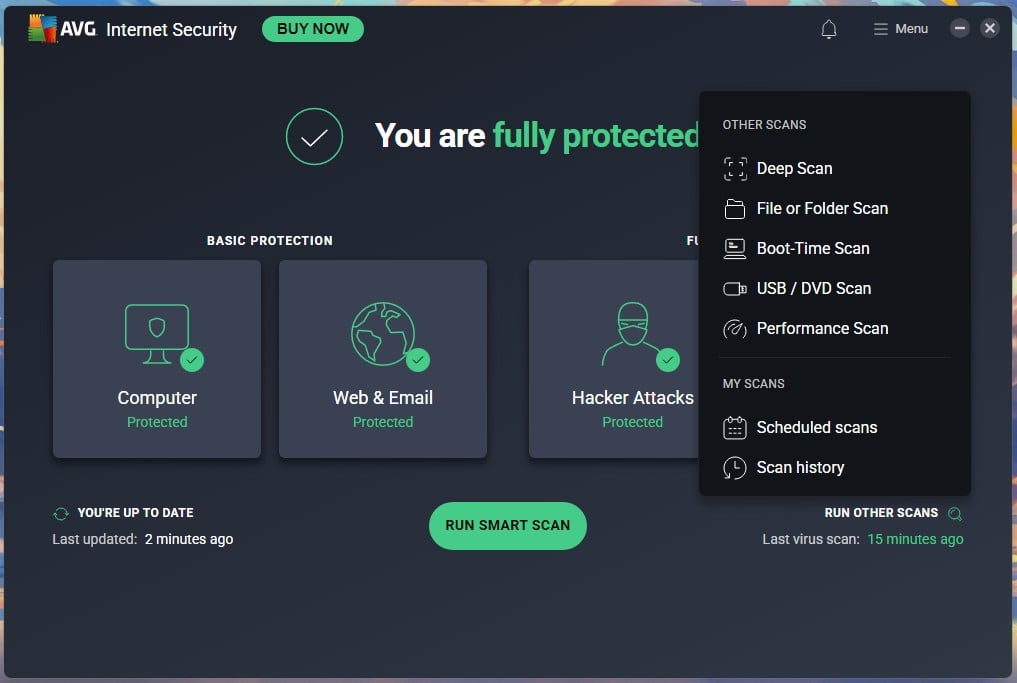Click the green check badge on Hacker Attacks
Screen dimensions: 1017x683
click(667, 359)
